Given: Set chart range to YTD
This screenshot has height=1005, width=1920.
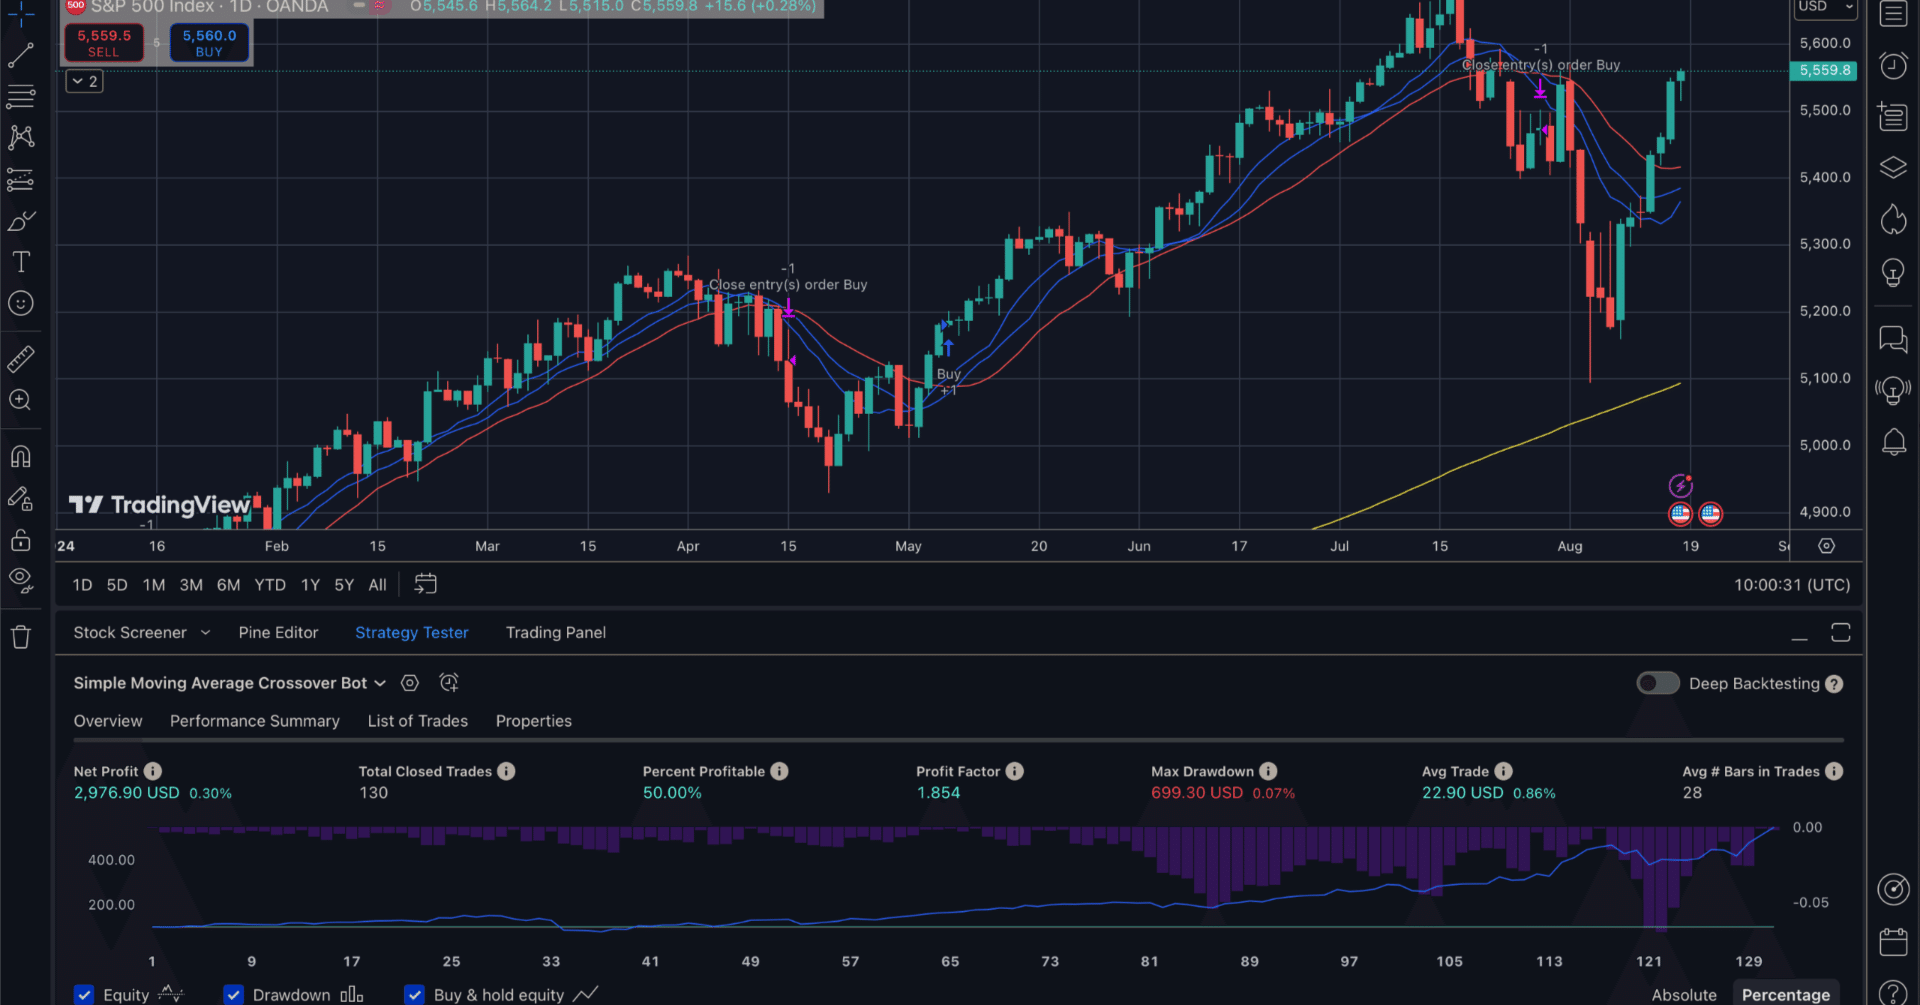Looking at the screenshot, I should click(x=270, y=585).
